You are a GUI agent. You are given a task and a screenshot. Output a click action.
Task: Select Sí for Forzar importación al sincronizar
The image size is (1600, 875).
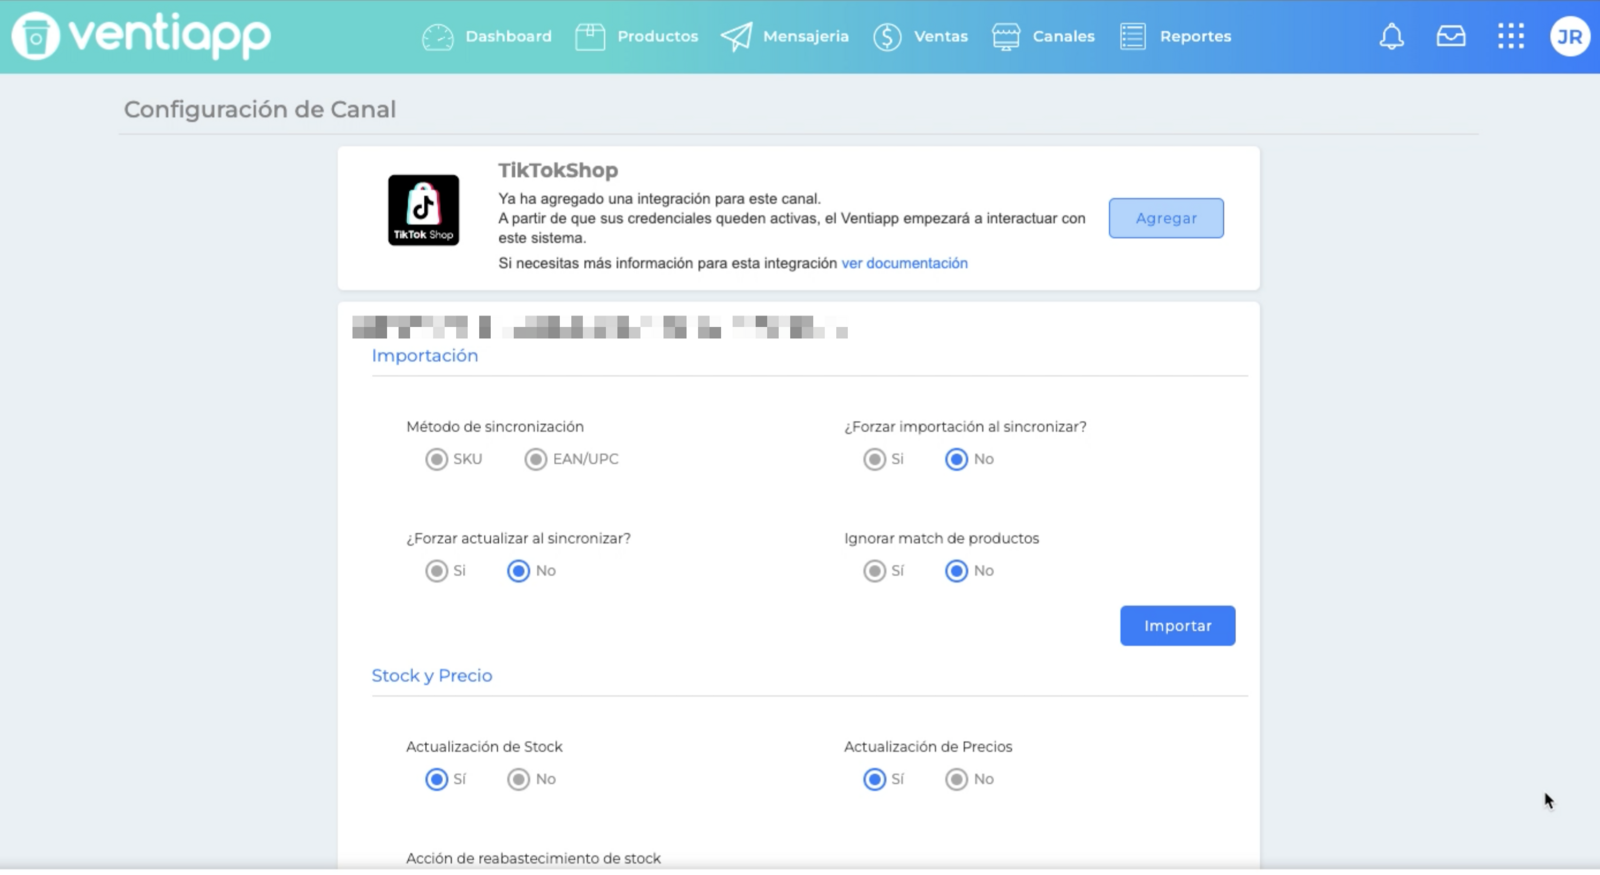point(875,459)
